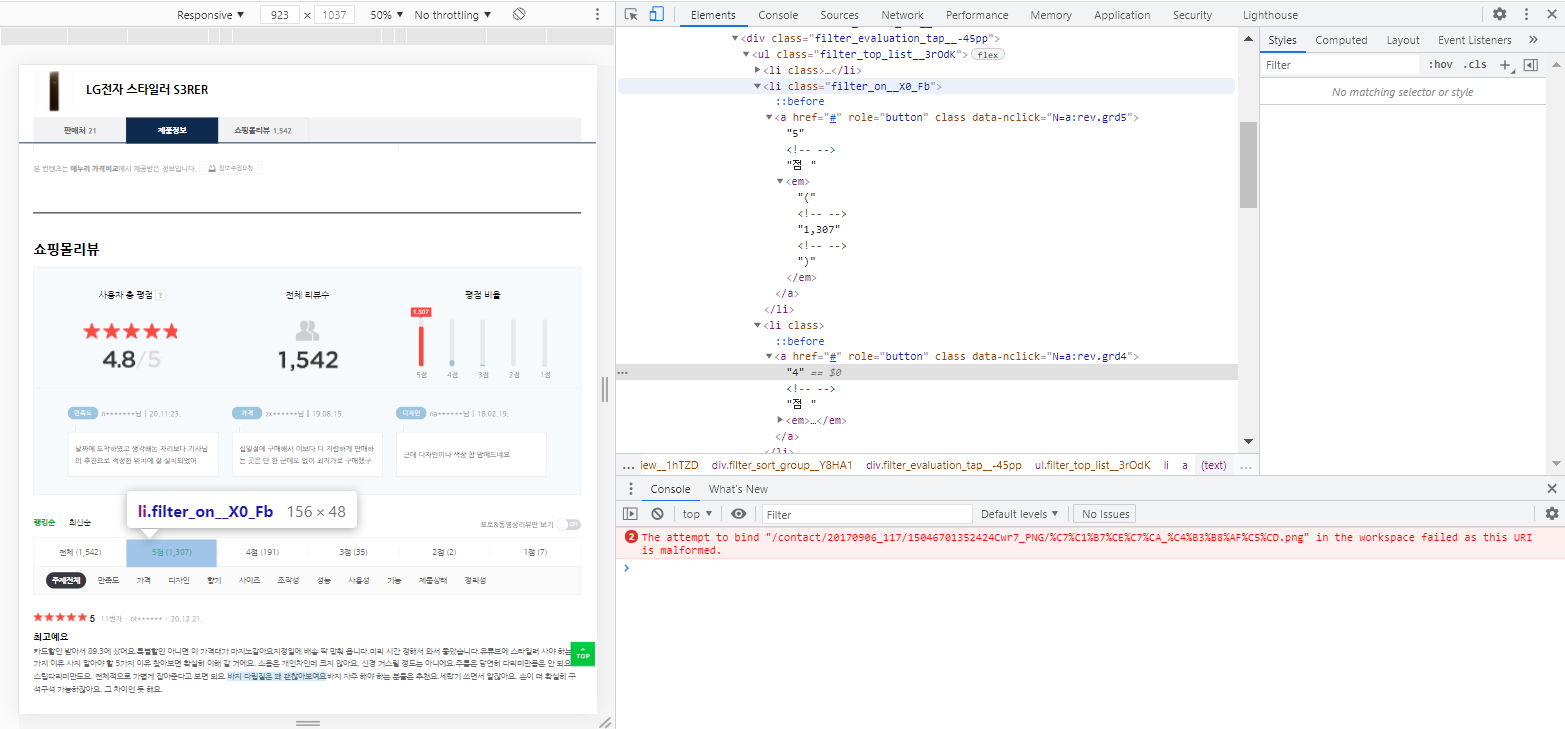Clear the console with the block icon

point(657,514)
